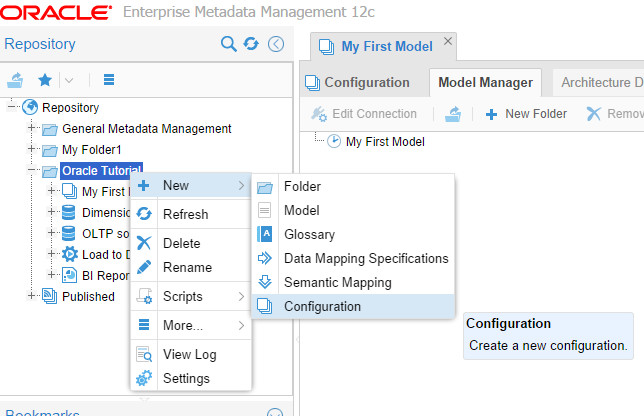The height and width of the screenshot is (416, 644).
Task: Select My Folder1 in the tree
Action: pyautogui.click(x=92, y=149)
